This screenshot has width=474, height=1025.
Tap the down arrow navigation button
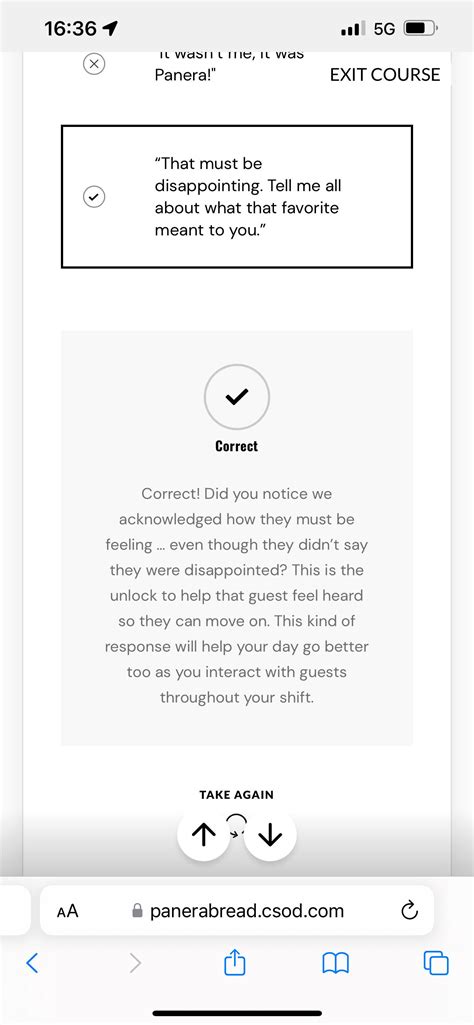270,835
